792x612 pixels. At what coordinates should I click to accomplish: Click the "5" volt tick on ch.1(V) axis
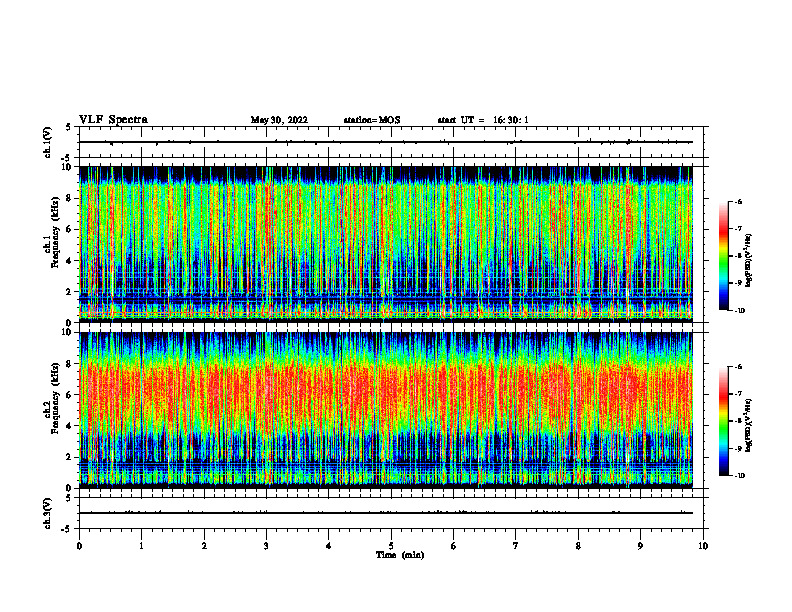(x=69, y=128)
